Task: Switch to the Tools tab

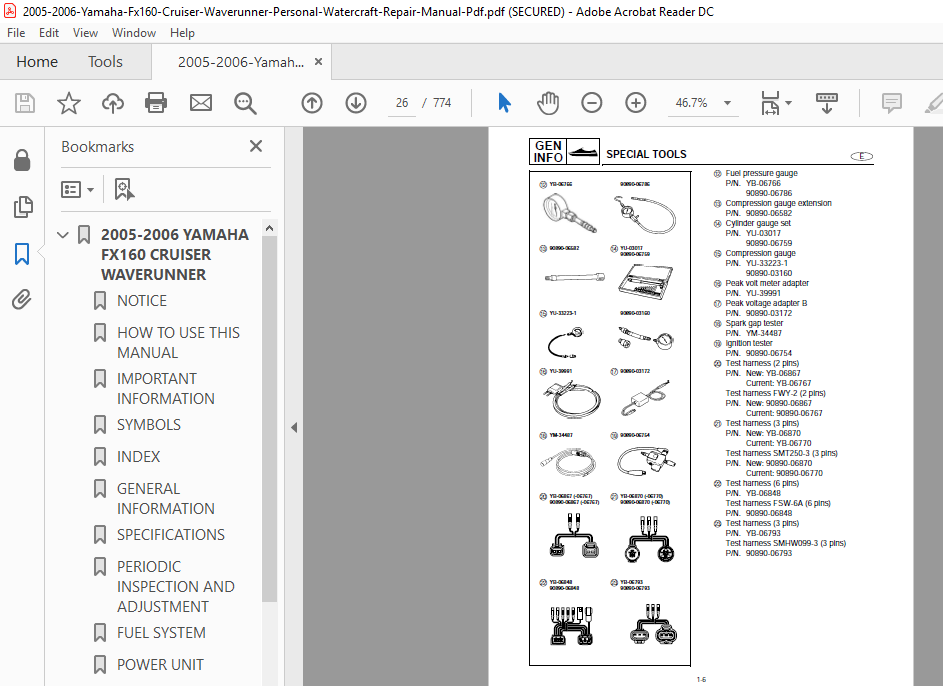Action: pos(105,62)
